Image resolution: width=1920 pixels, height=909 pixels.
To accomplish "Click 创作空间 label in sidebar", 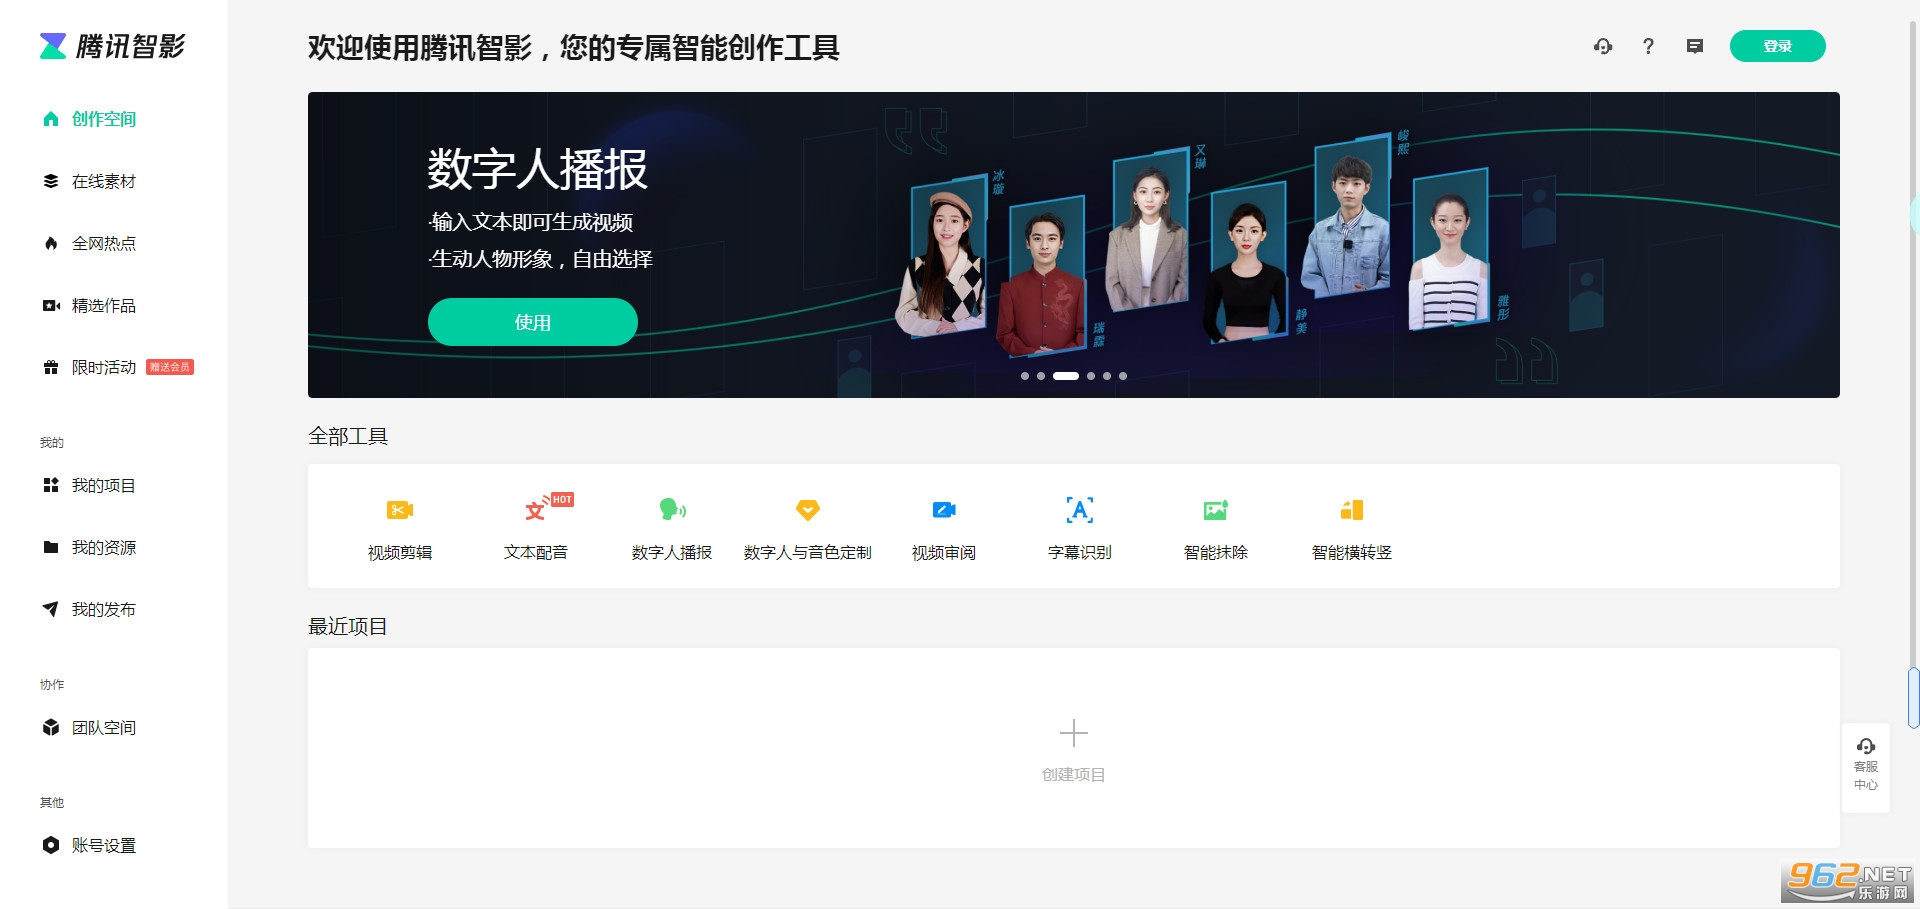I will 104,119.
